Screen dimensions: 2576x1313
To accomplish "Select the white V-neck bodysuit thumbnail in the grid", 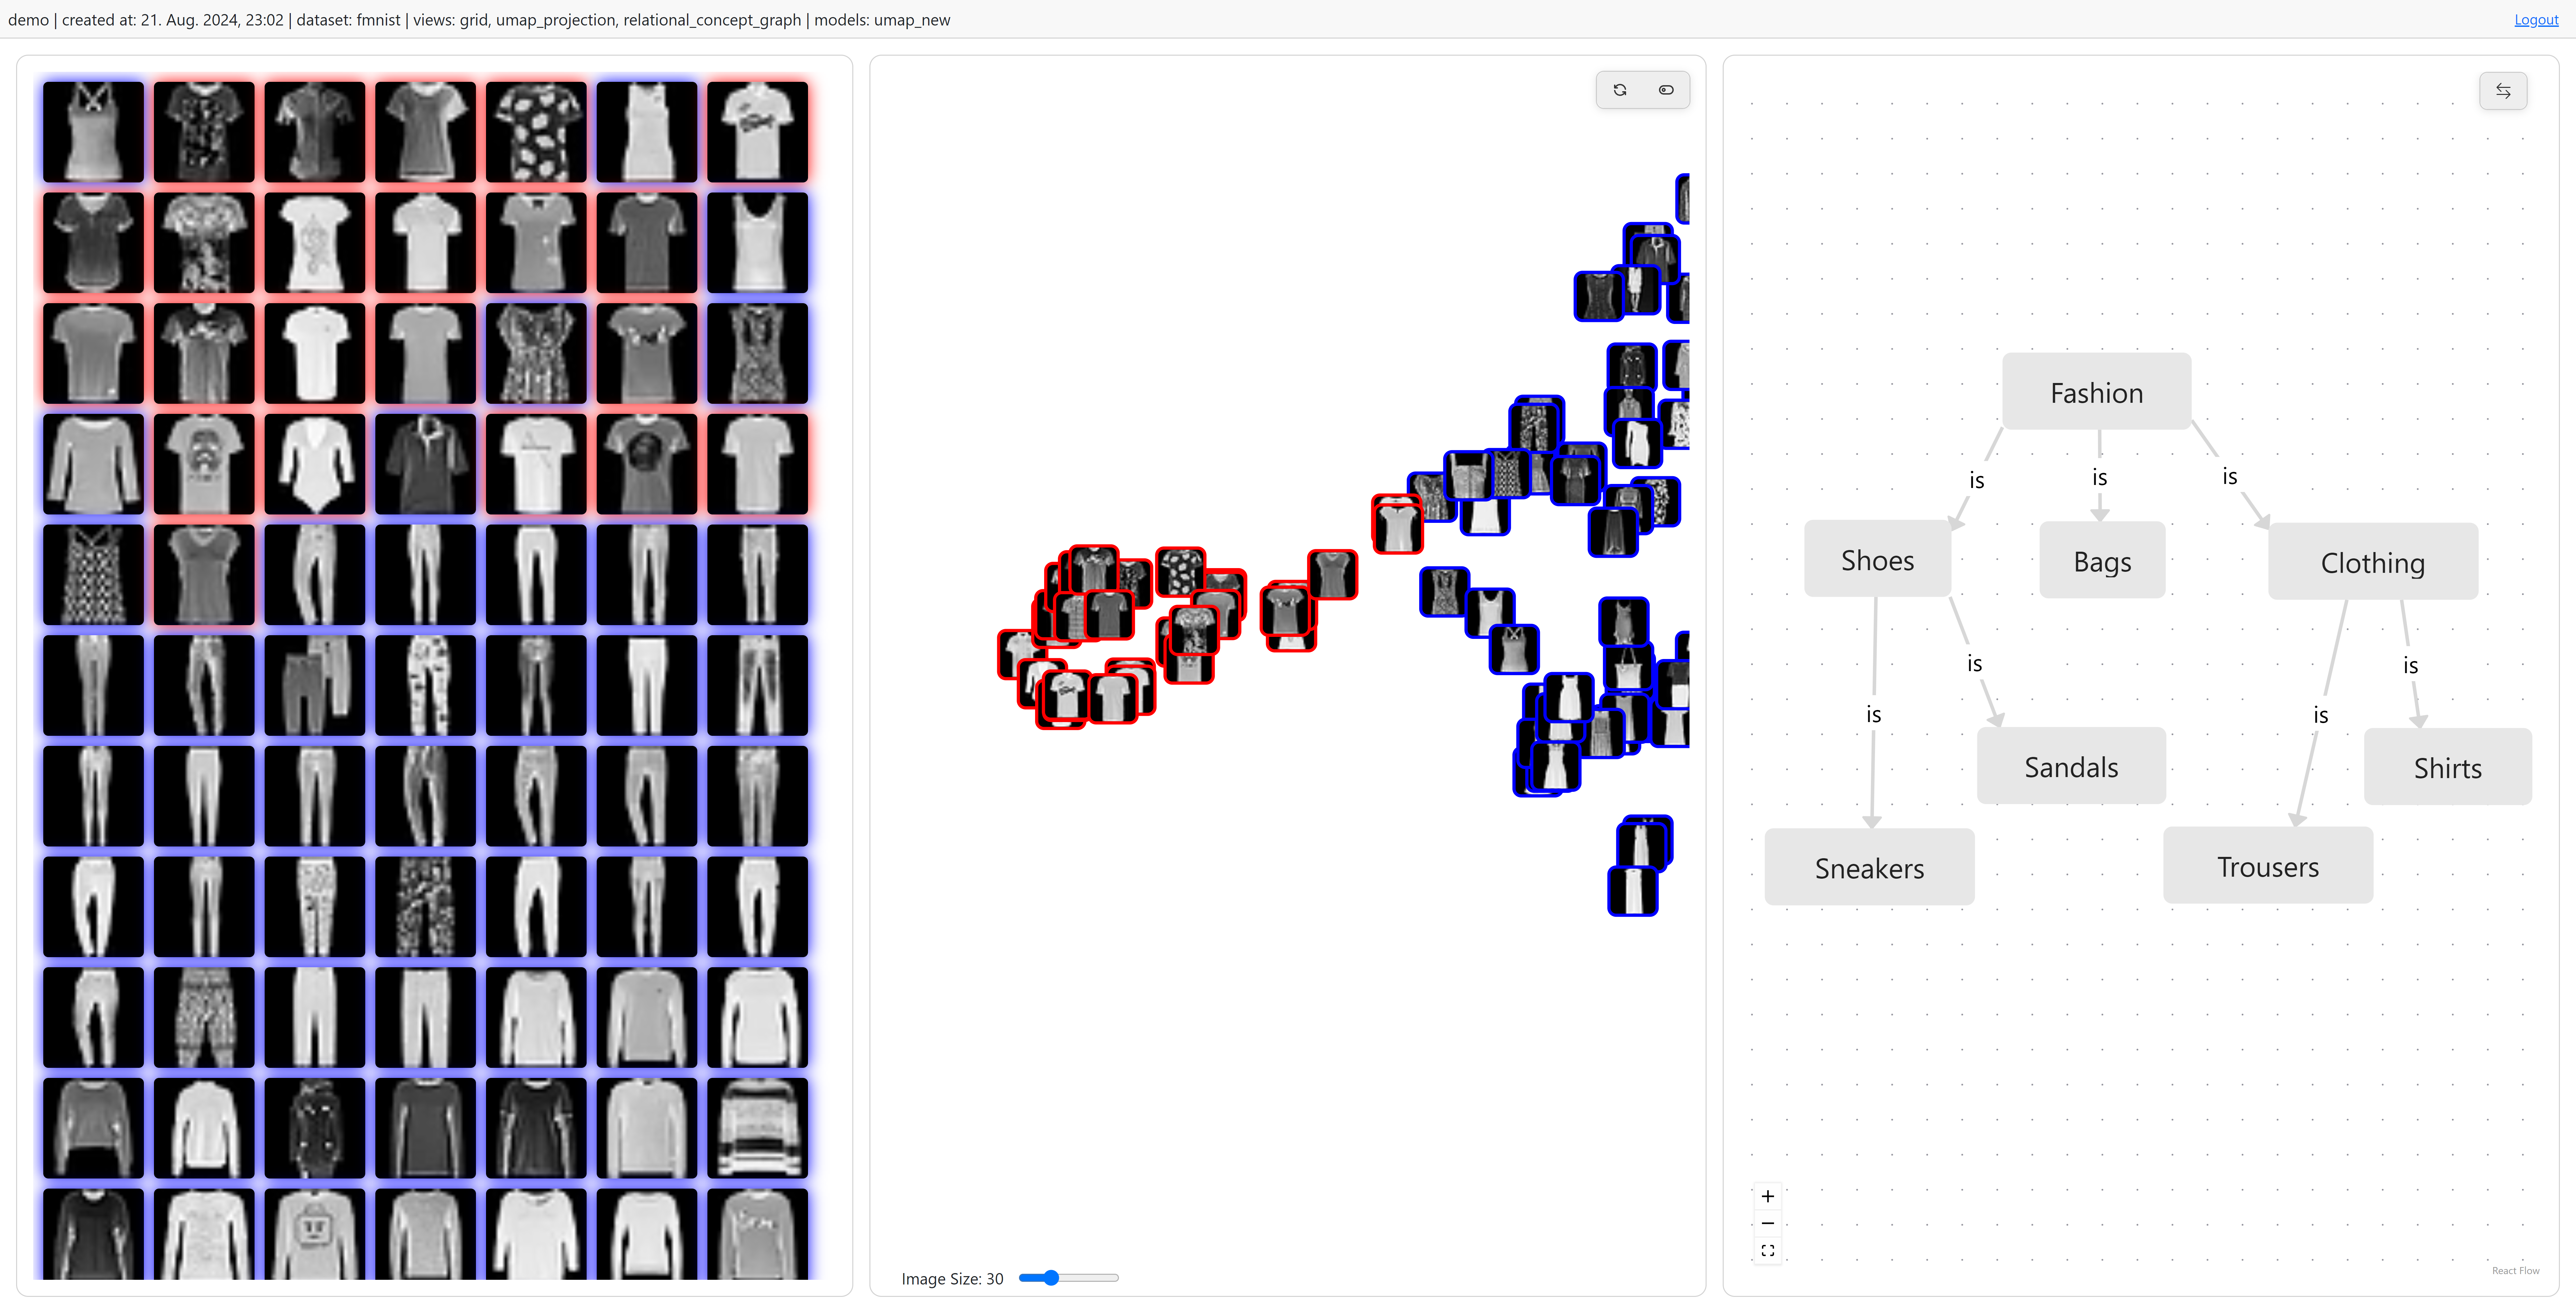I will point(315,464).
